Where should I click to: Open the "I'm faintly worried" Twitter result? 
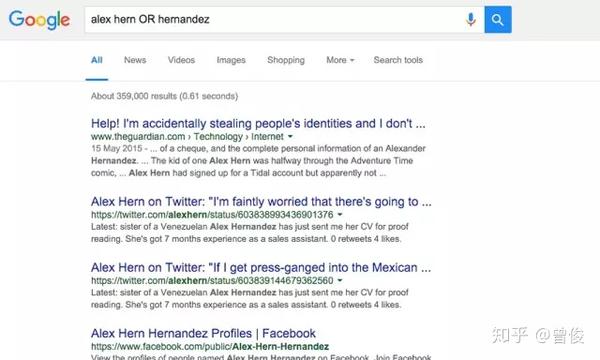point(261,202)
